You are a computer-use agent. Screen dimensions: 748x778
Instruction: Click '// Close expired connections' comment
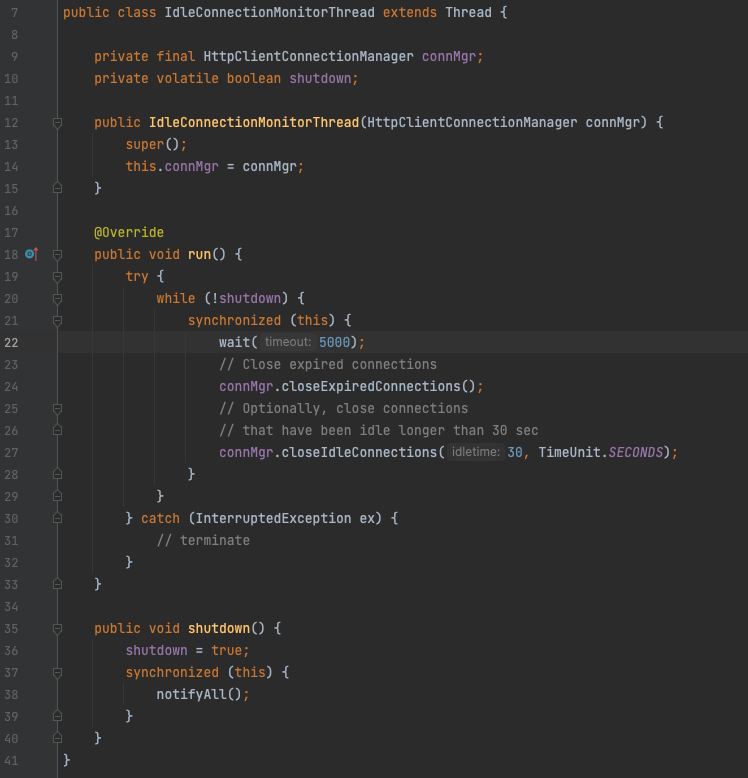[328, 365]
